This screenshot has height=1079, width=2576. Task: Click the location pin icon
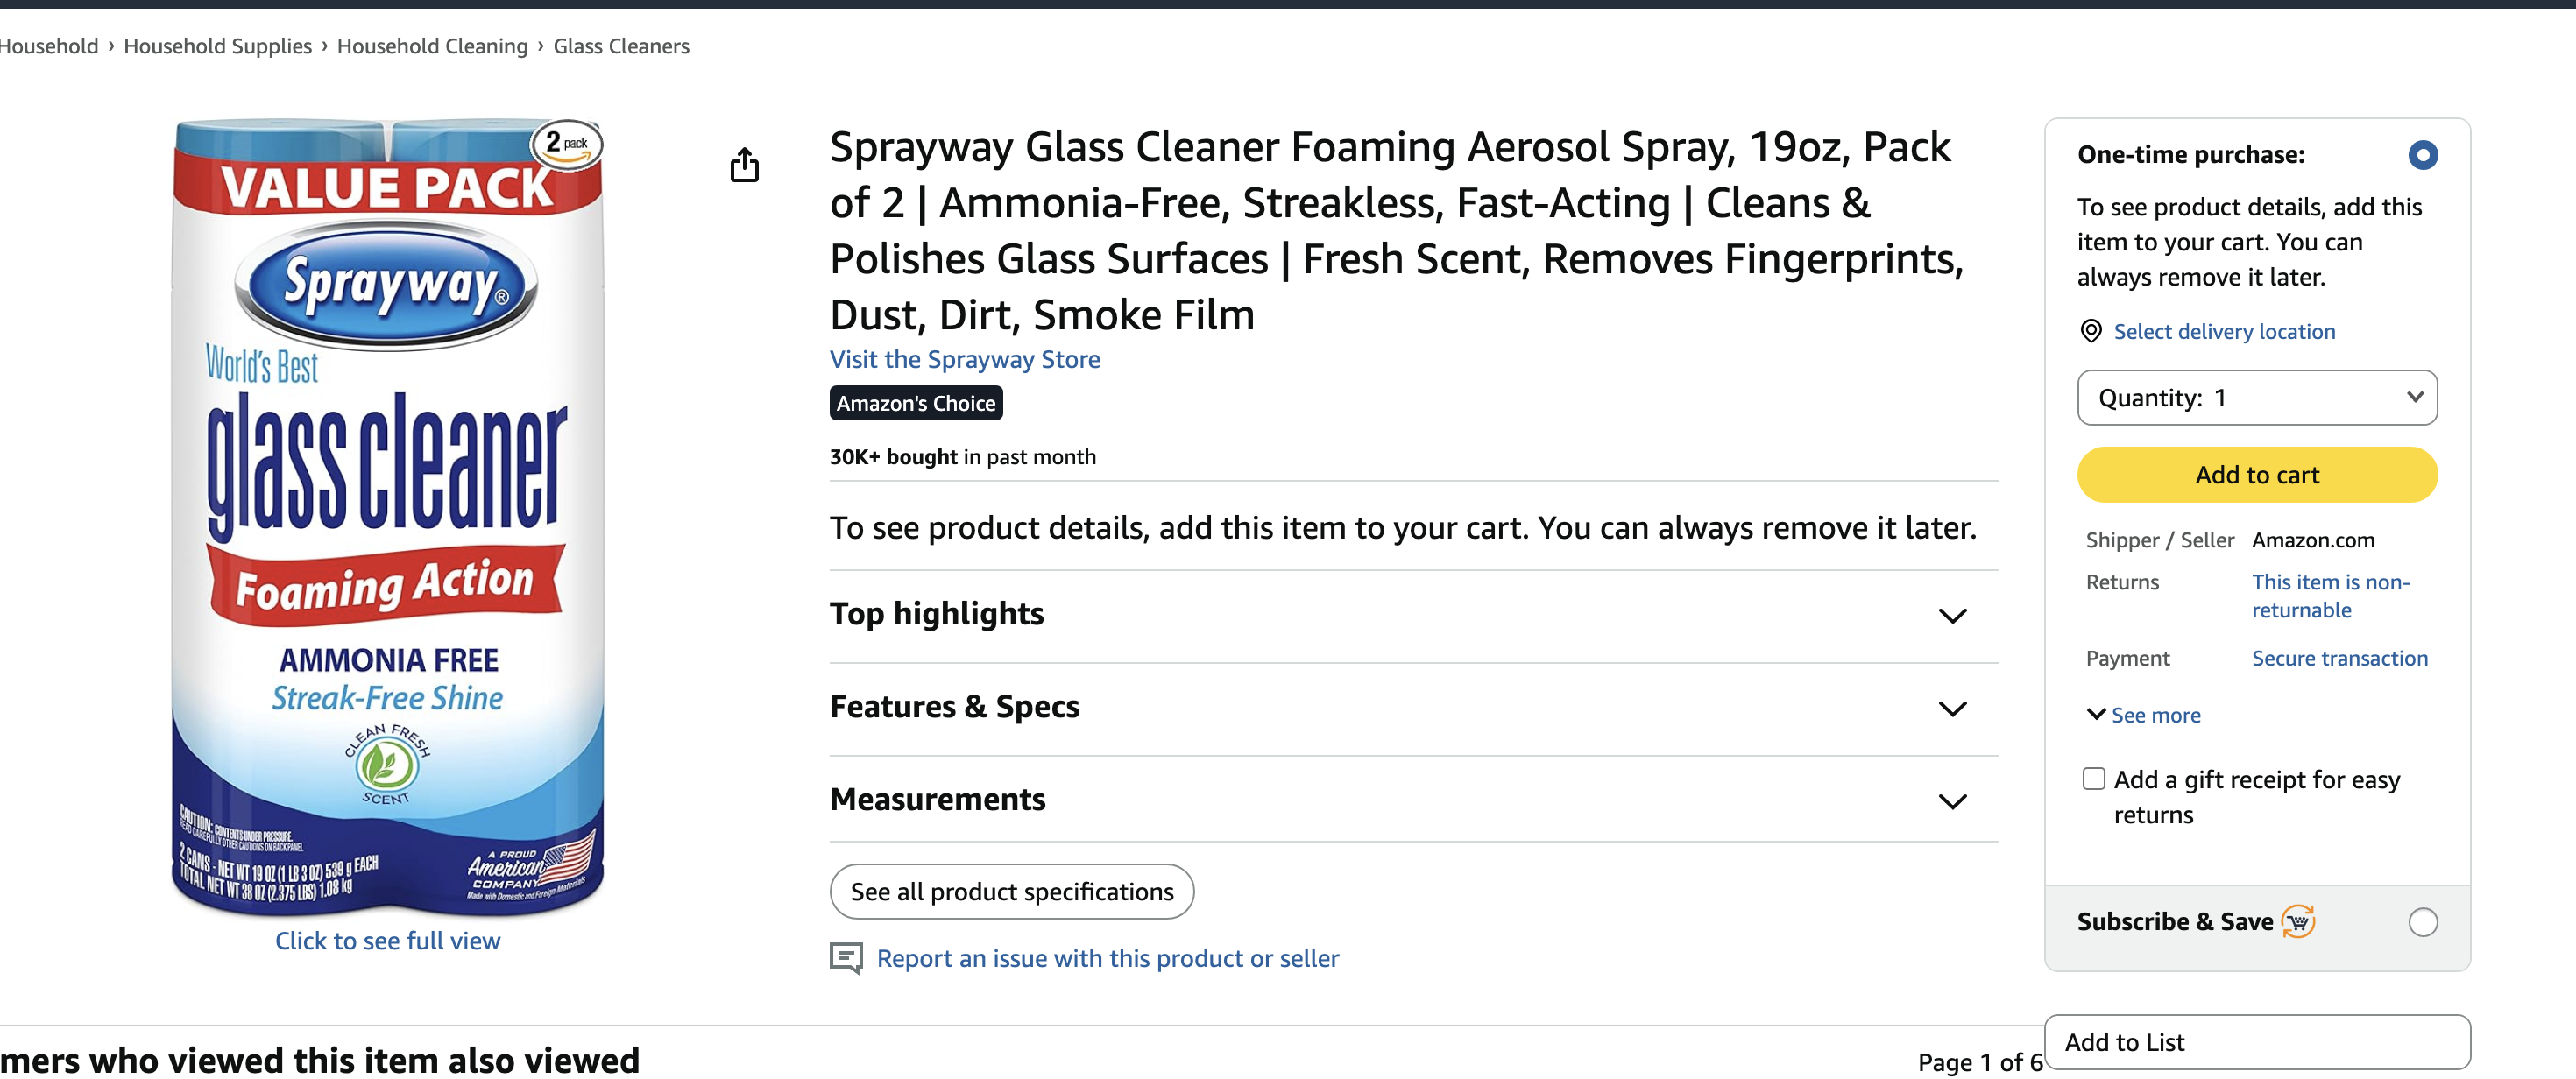(x=2090, y=331)
